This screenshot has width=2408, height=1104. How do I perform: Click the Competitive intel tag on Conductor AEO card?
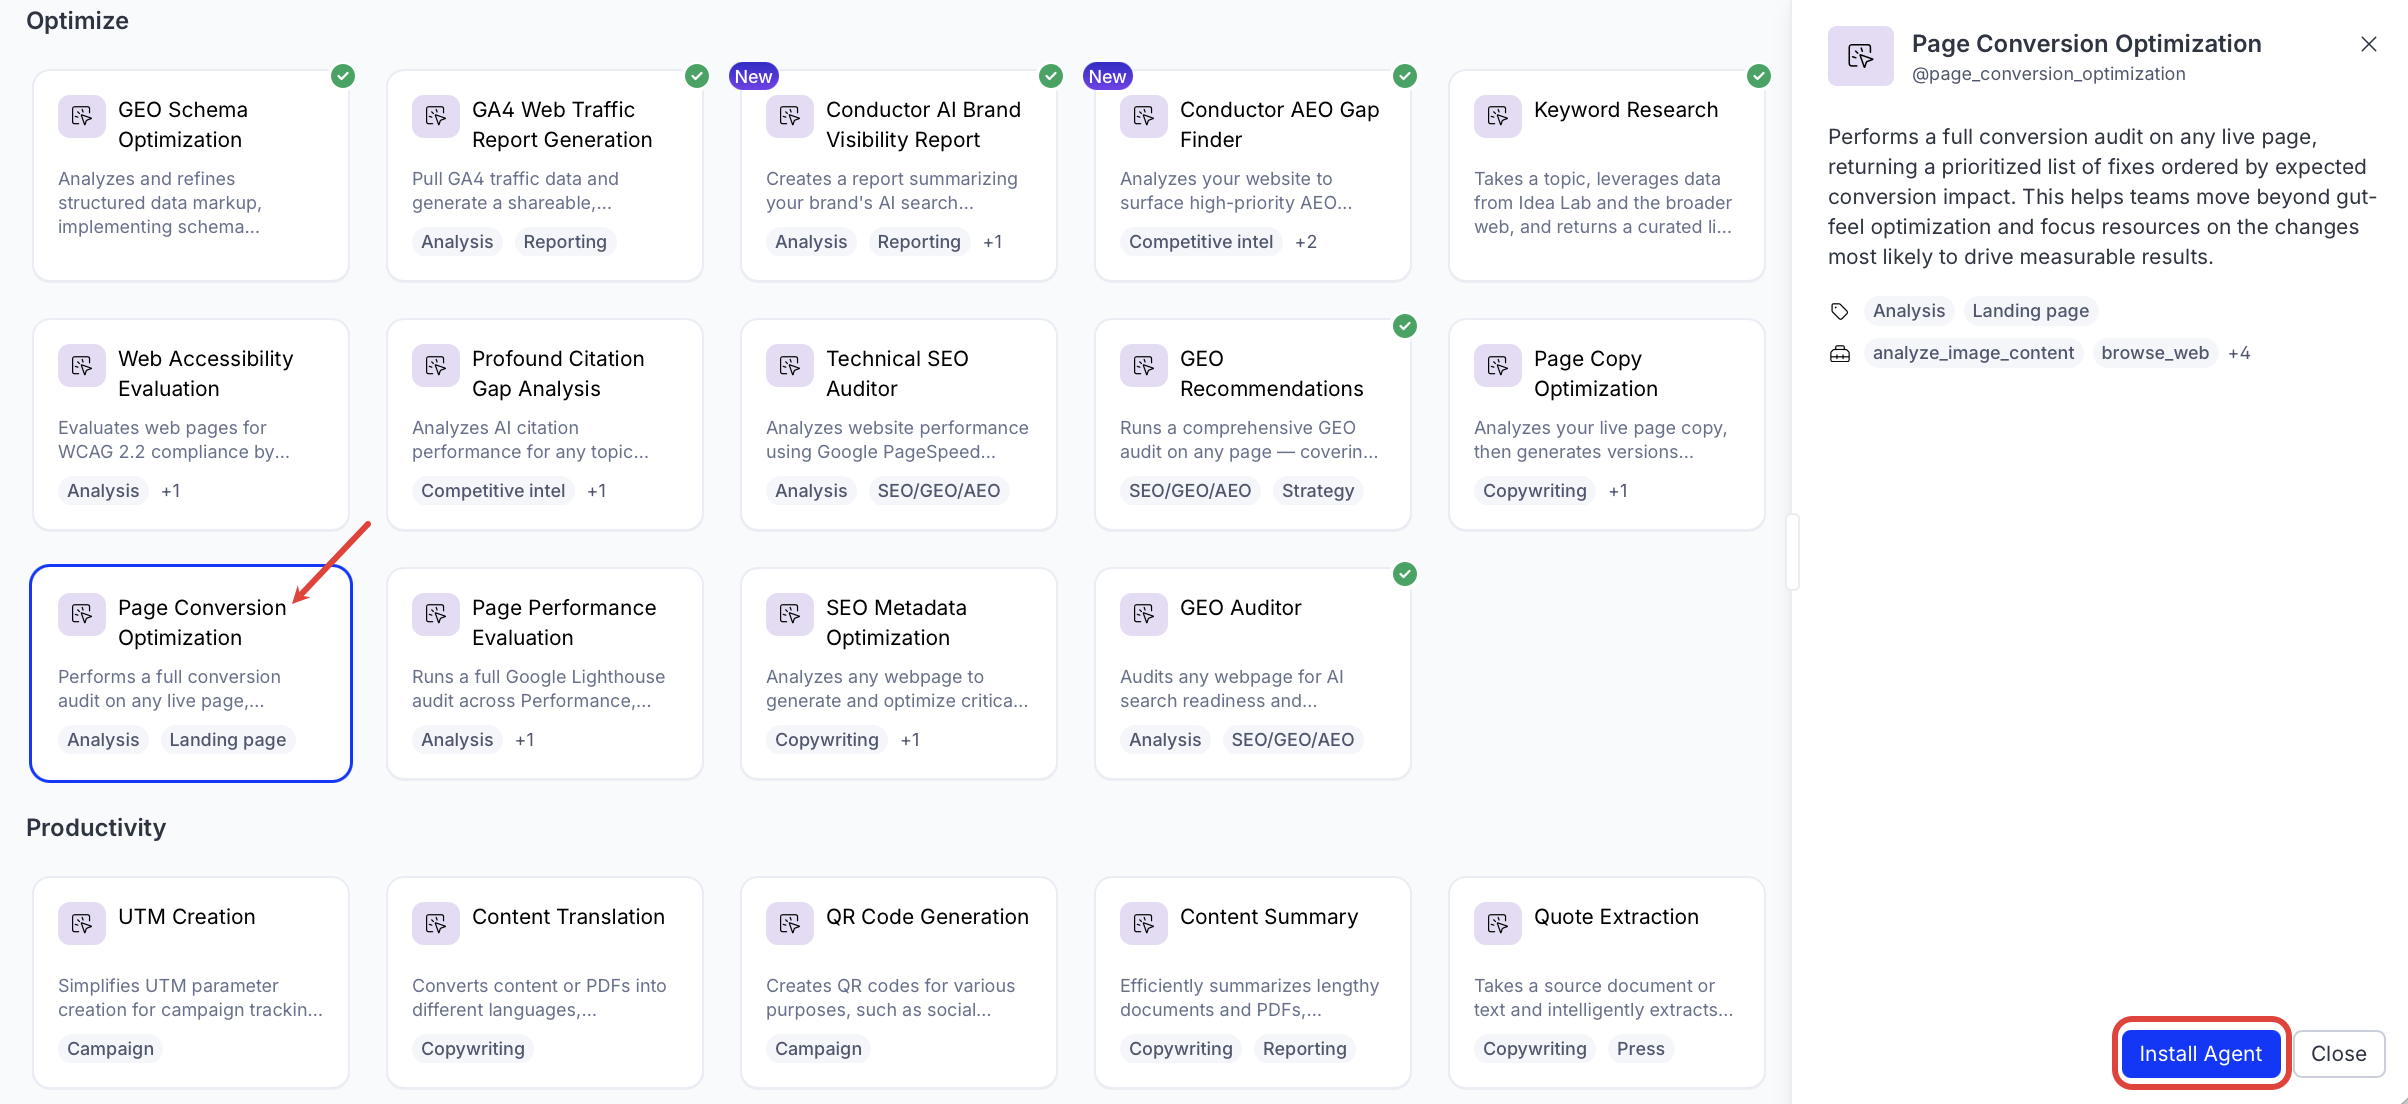[1201, 242]
